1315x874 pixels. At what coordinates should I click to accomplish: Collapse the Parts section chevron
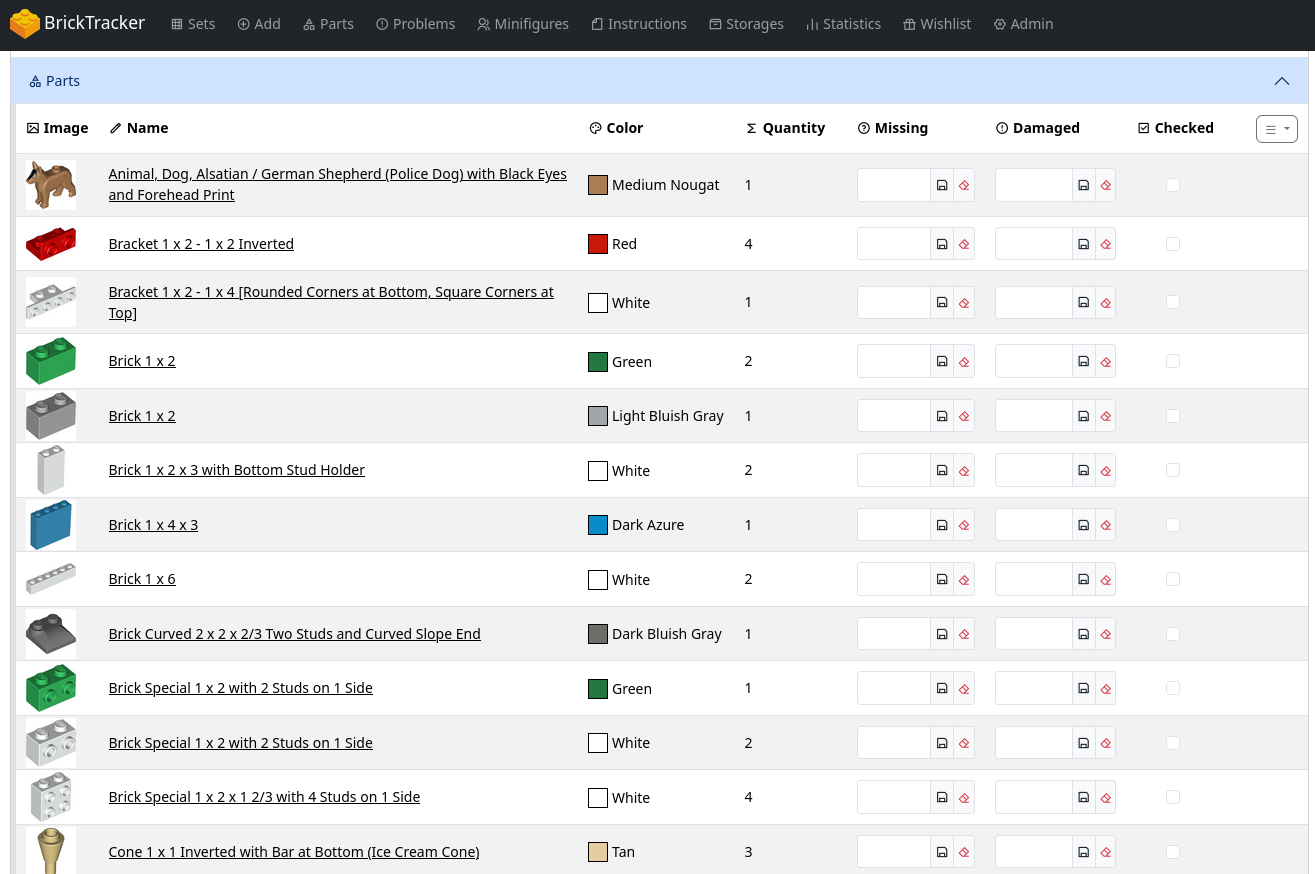(x=1281, y=81)
